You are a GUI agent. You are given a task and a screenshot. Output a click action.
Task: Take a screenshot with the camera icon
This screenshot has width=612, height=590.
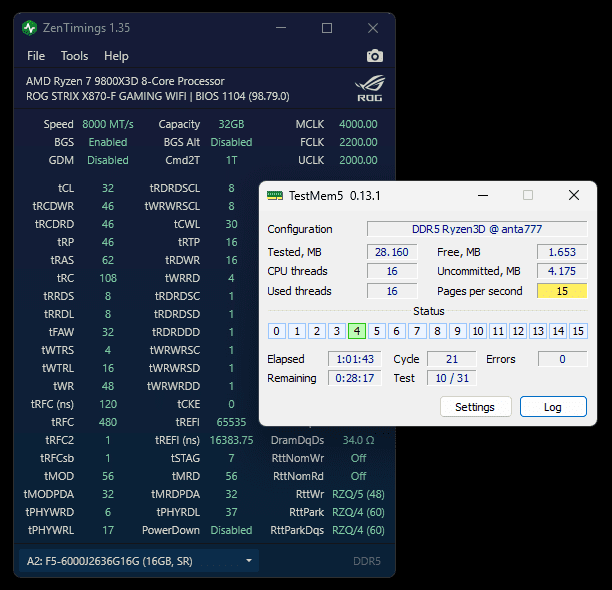click(x=375, y=56)
